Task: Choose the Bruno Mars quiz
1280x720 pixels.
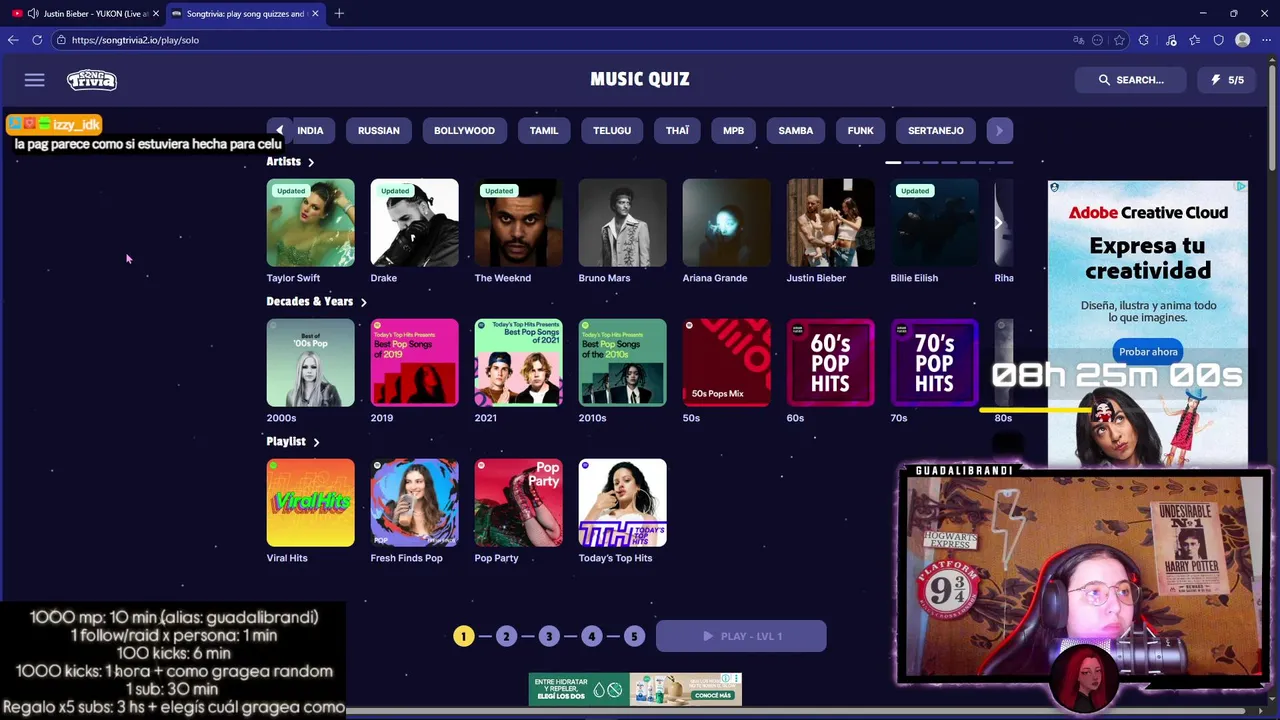Action: [622, 223]
